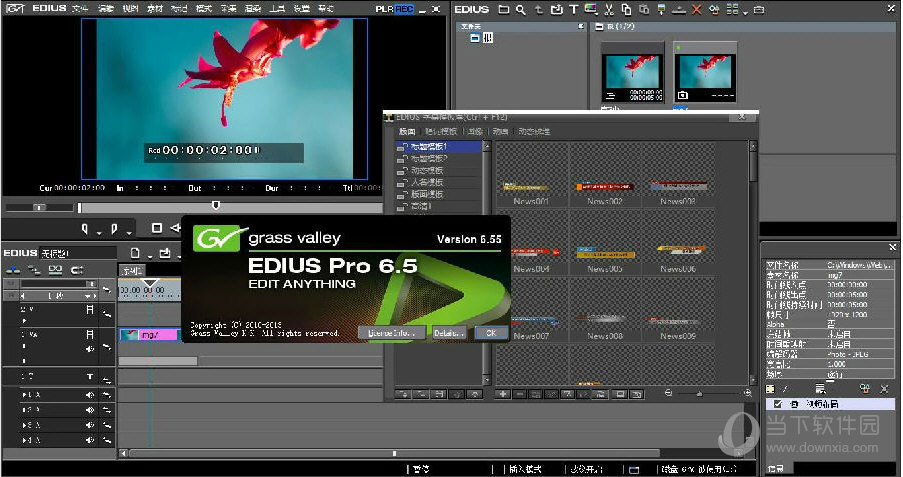Click the Stop button in player controls

pos(157,229)
